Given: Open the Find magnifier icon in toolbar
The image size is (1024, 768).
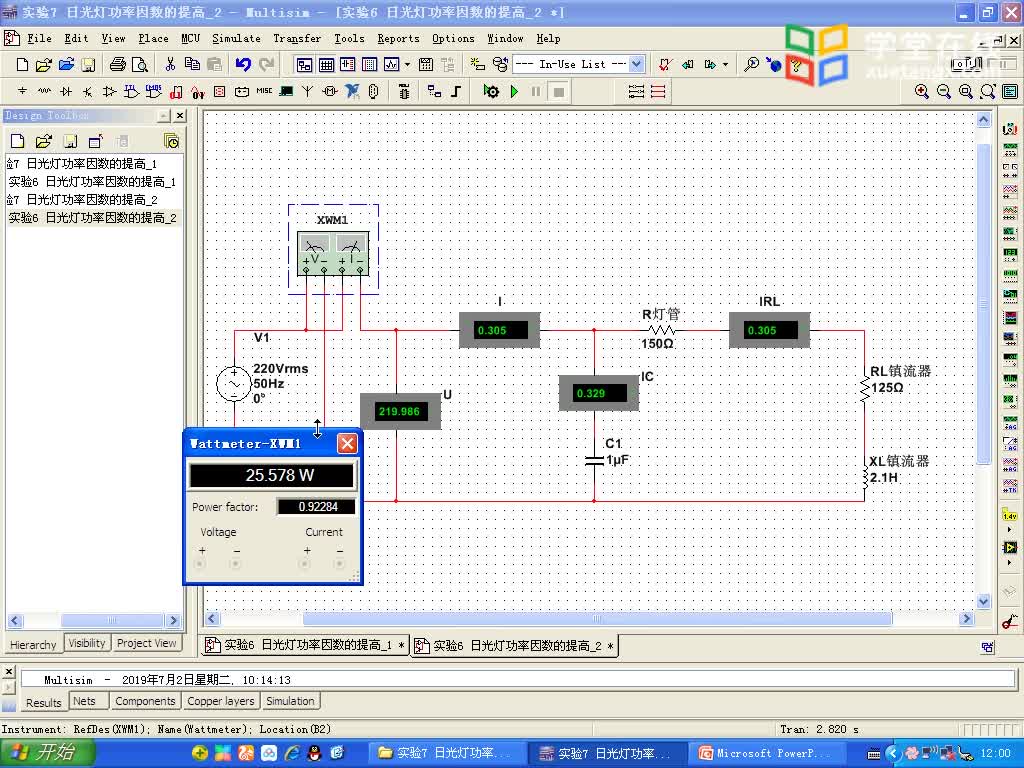Looking at the screenshot, I should click(x=752, y=64).
